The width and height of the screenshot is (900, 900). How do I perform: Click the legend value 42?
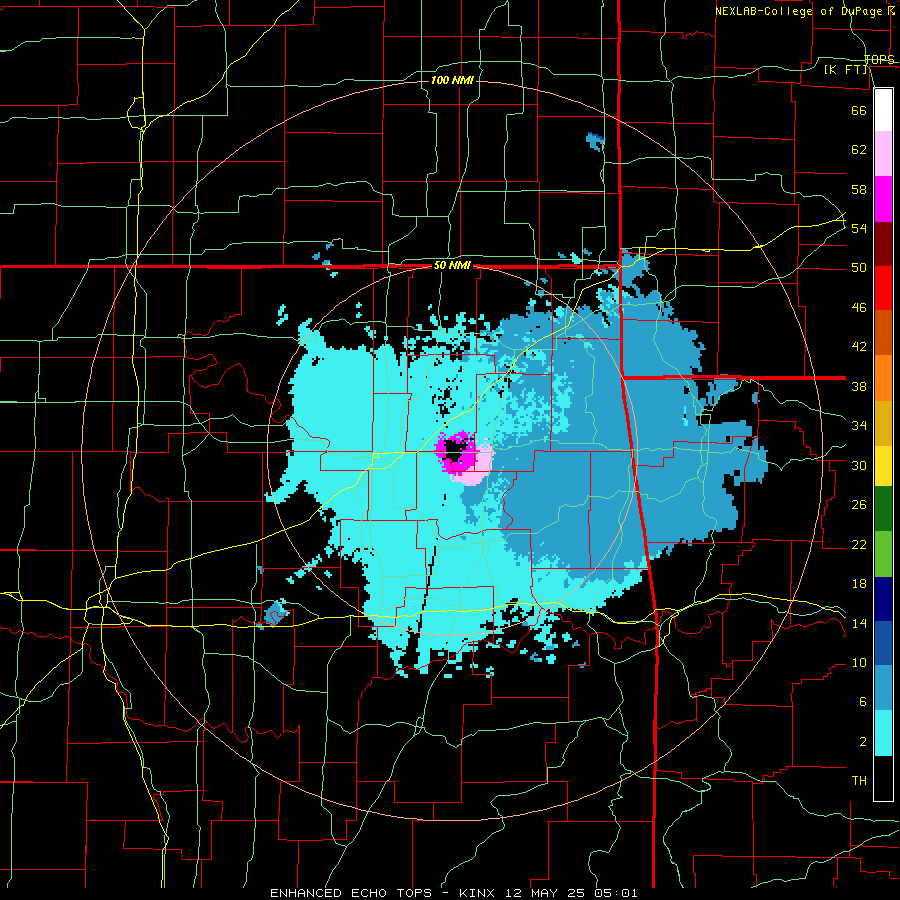pos(859,347)
